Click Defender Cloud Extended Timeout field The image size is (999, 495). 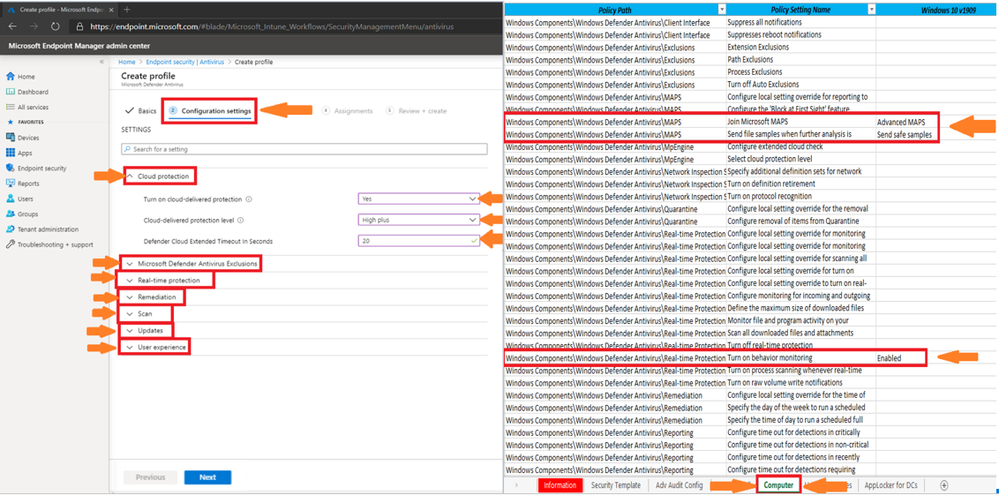click(x=419, y=241)
